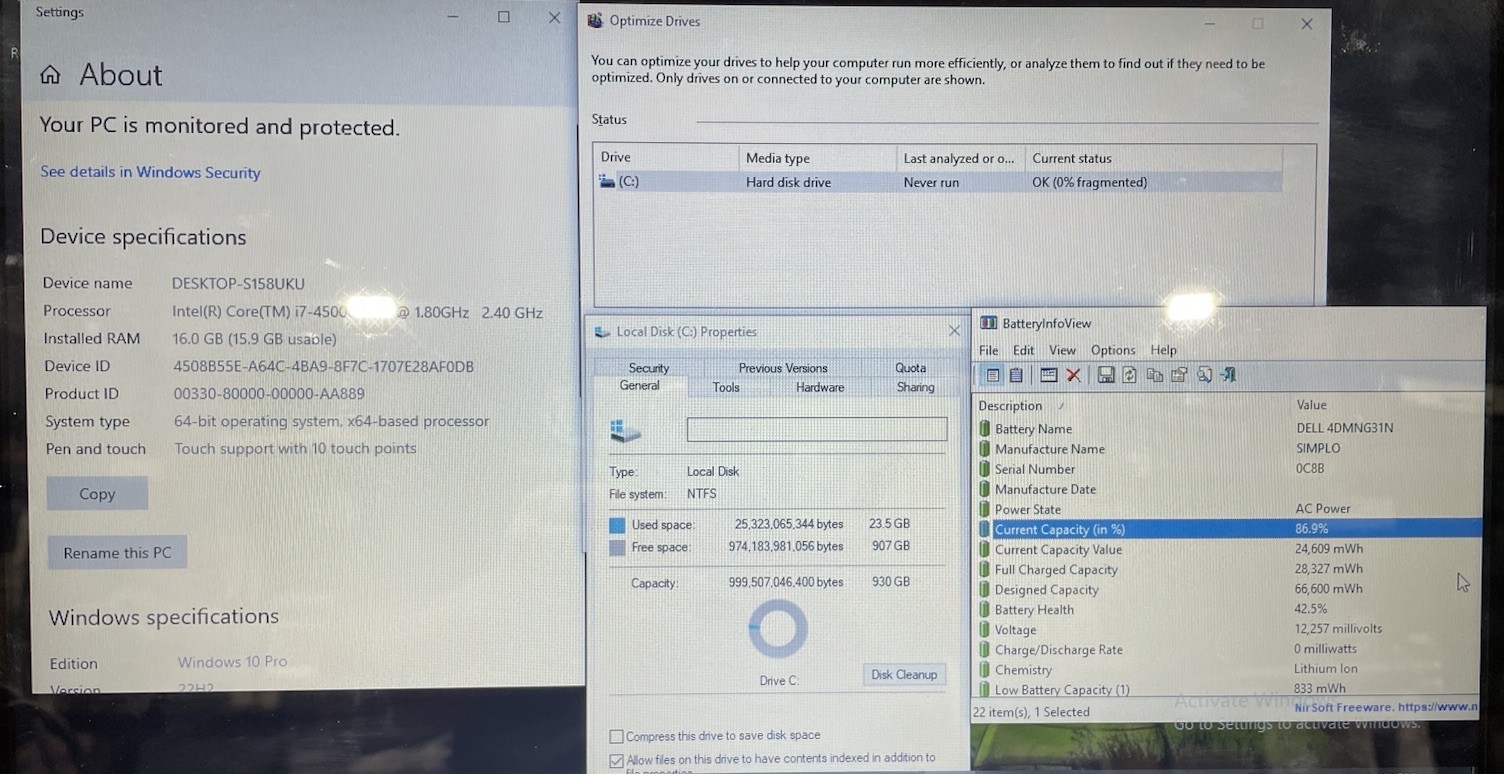Click the drive label text field in Disk Properties
Image resolution: width=1504 pixels, height=774 pixels.
(x=817, y=430)
